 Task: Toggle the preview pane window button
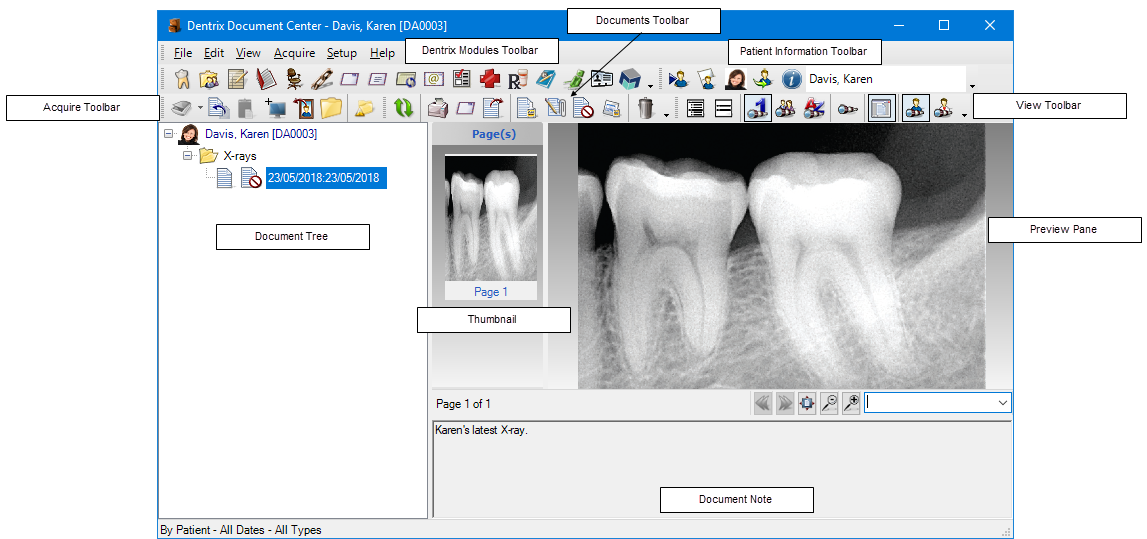[881, 109]
